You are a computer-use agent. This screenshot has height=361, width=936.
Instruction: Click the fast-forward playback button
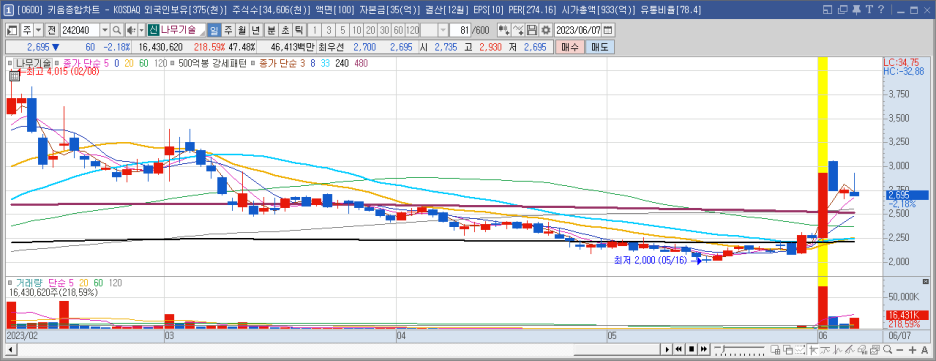(x=704, y=350)
